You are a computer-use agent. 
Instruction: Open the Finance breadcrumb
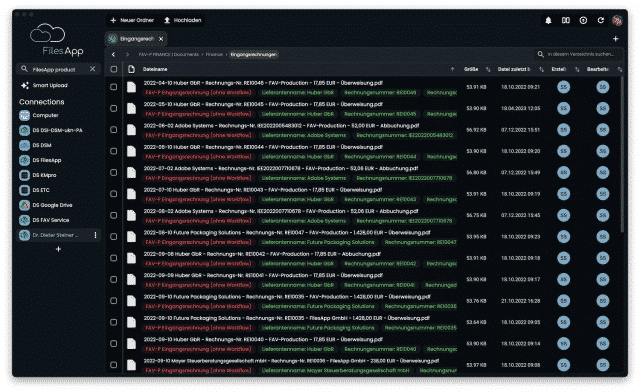pyautogui.click(x=214, y=54)
